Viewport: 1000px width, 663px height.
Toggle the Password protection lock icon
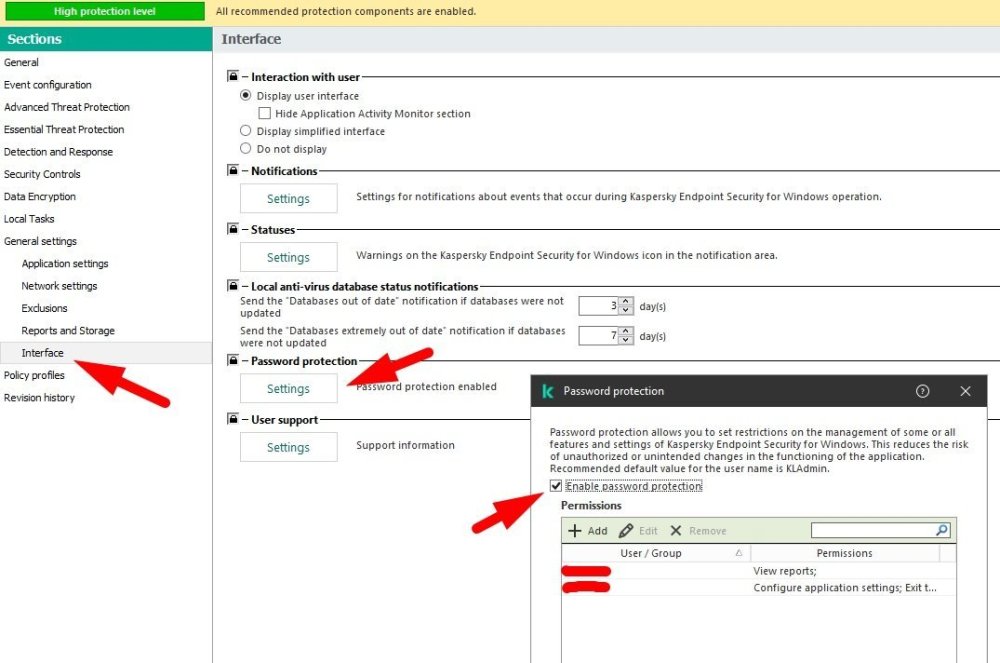(233, 360)
